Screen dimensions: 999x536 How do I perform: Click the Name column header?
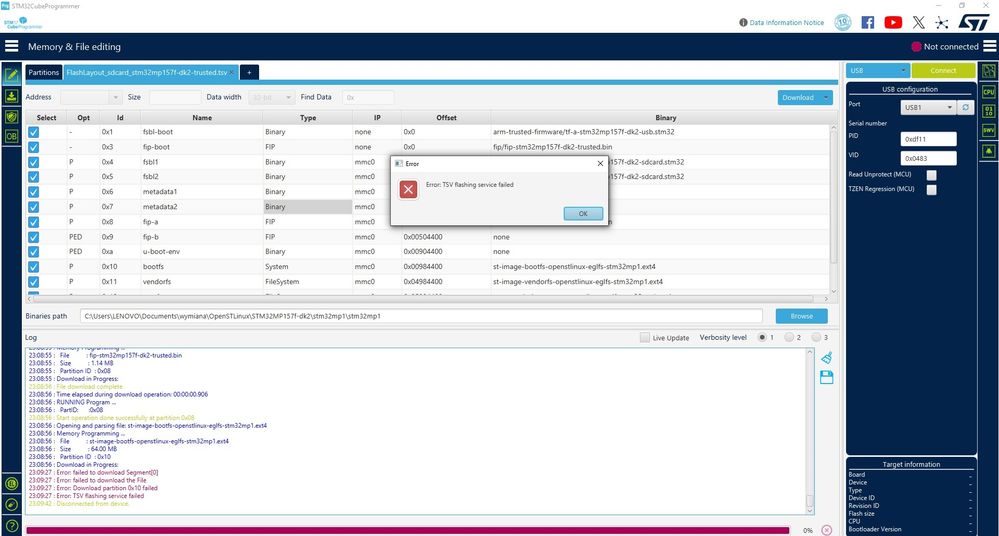201,118
